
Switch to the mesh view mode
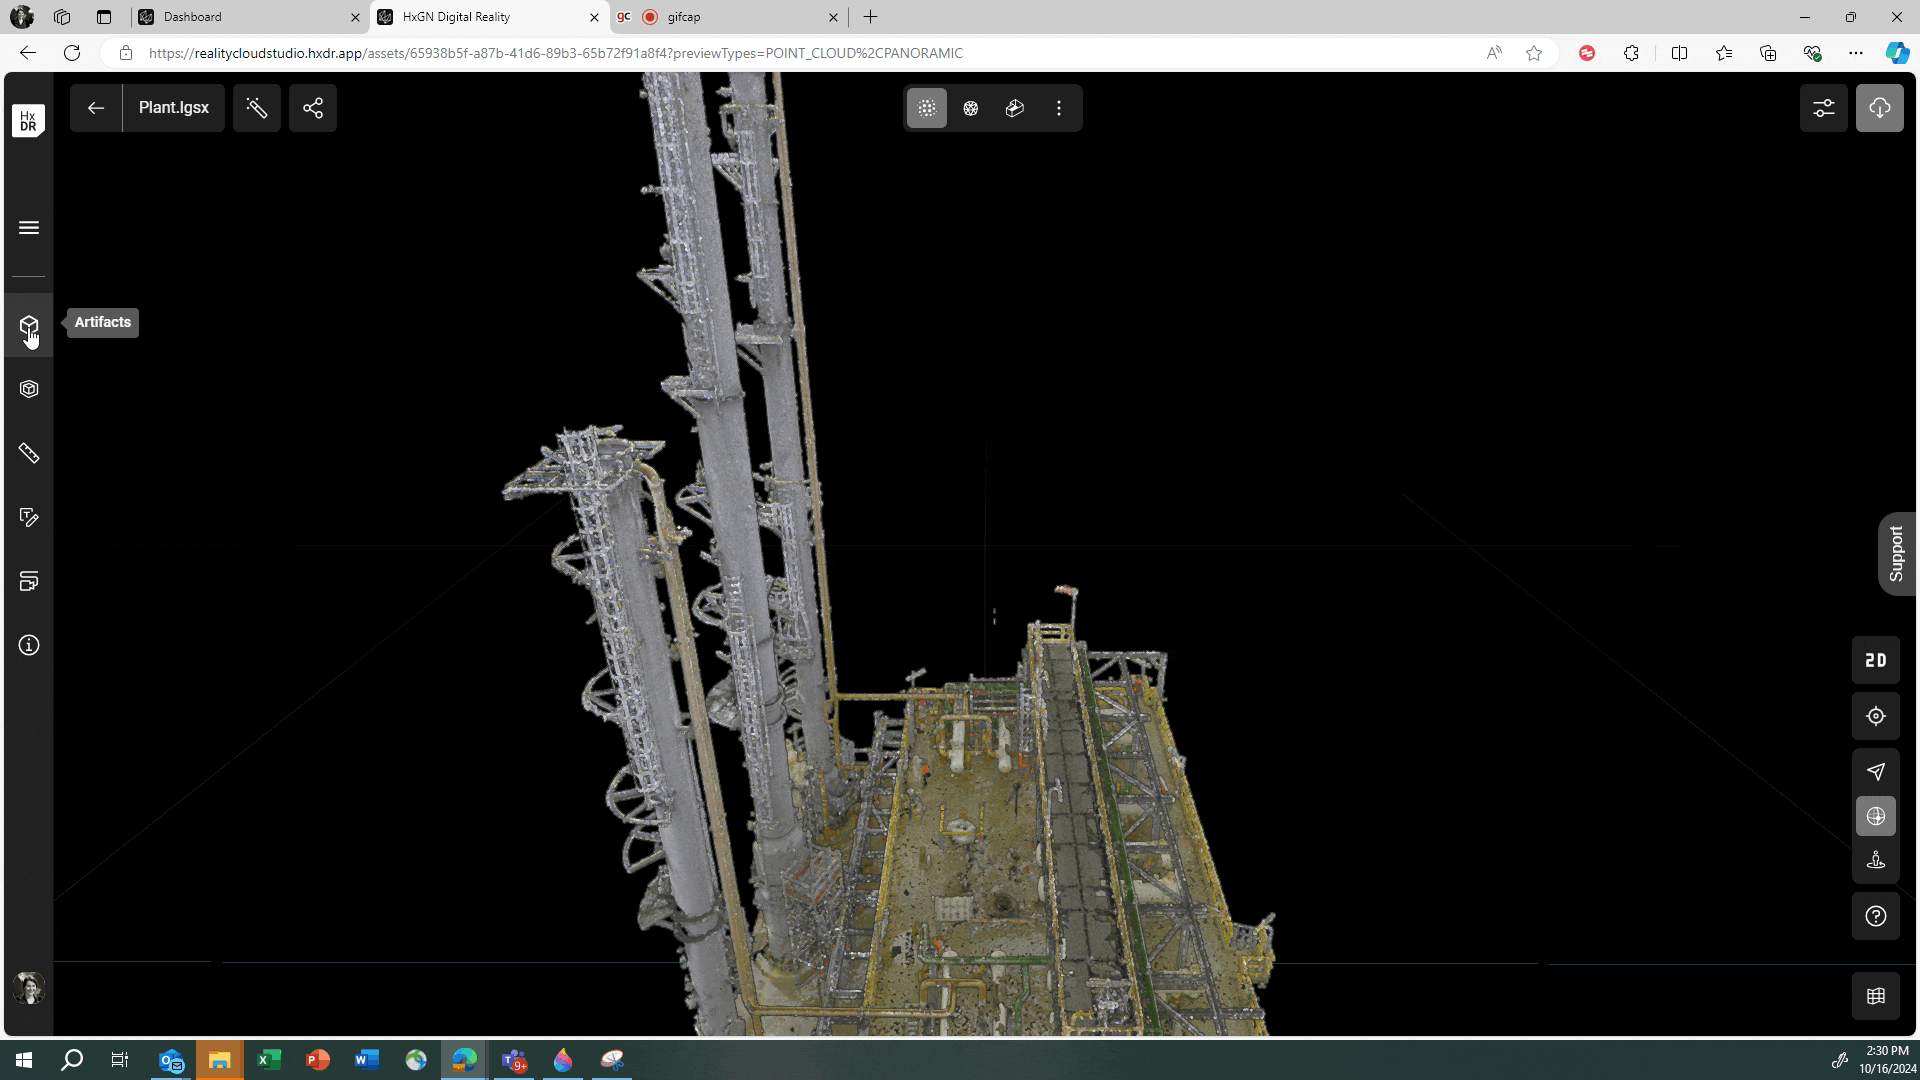(971, 108)
